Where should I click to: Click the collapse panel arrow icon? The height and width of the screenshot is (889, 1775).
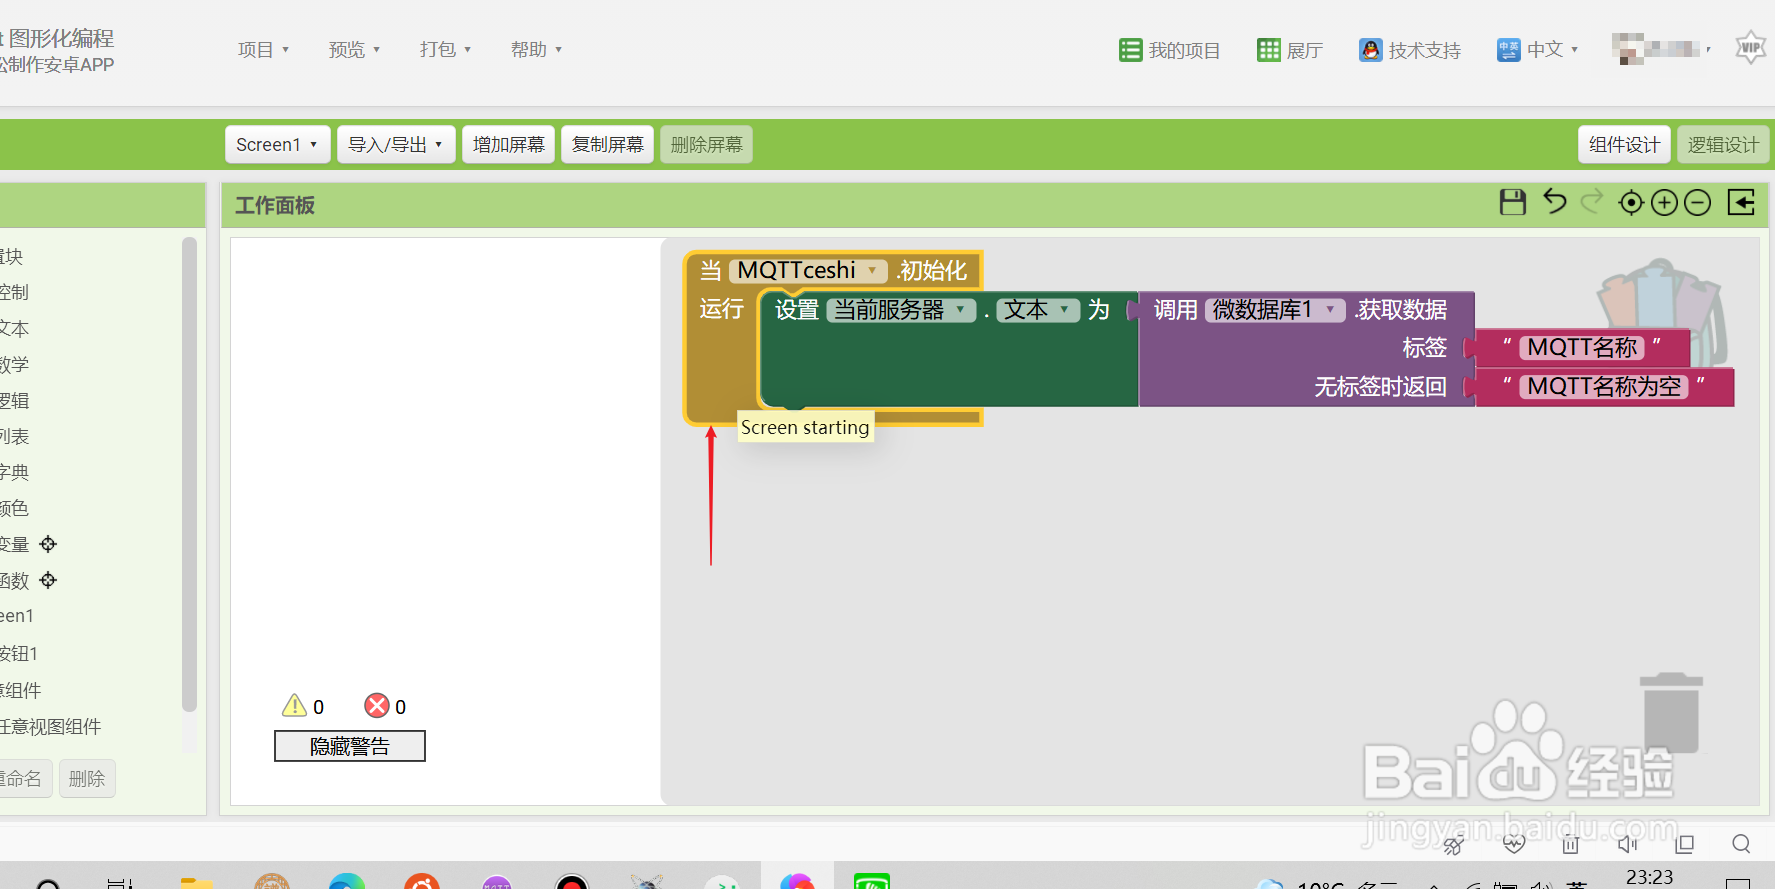pyautogui.click(x=1741, y=203)
